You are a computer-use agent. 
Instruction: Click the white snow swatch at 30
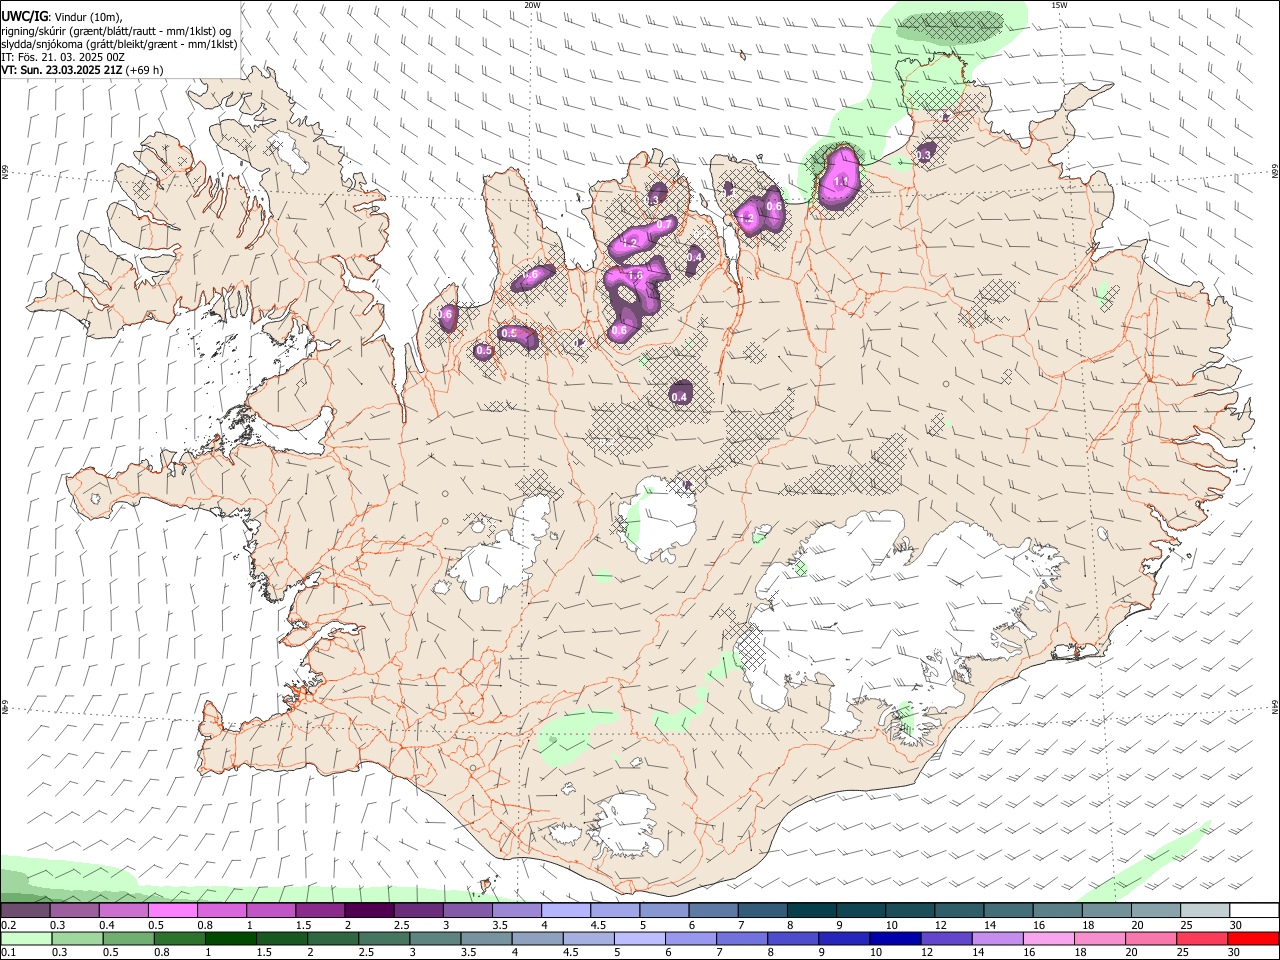pyautogui.click(x=1254, y=911)
